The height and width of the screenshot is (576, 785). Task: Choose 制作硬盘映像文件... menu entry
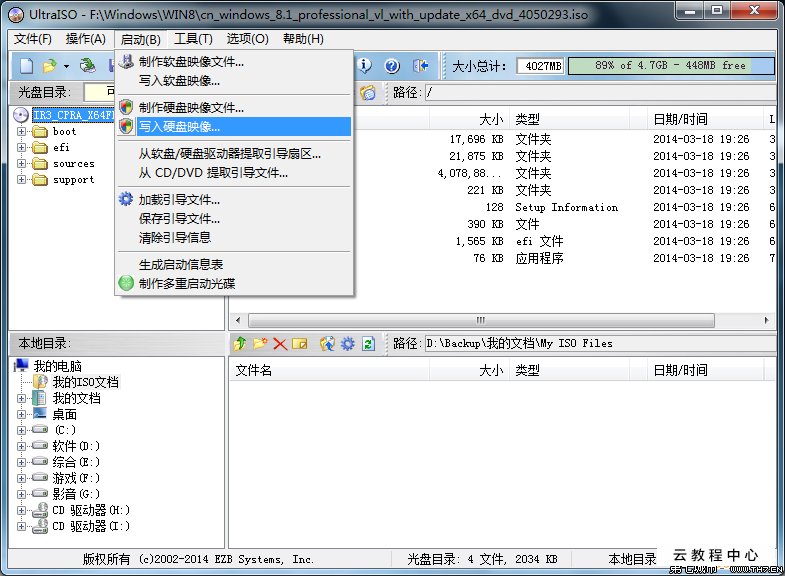click(234, 108)
